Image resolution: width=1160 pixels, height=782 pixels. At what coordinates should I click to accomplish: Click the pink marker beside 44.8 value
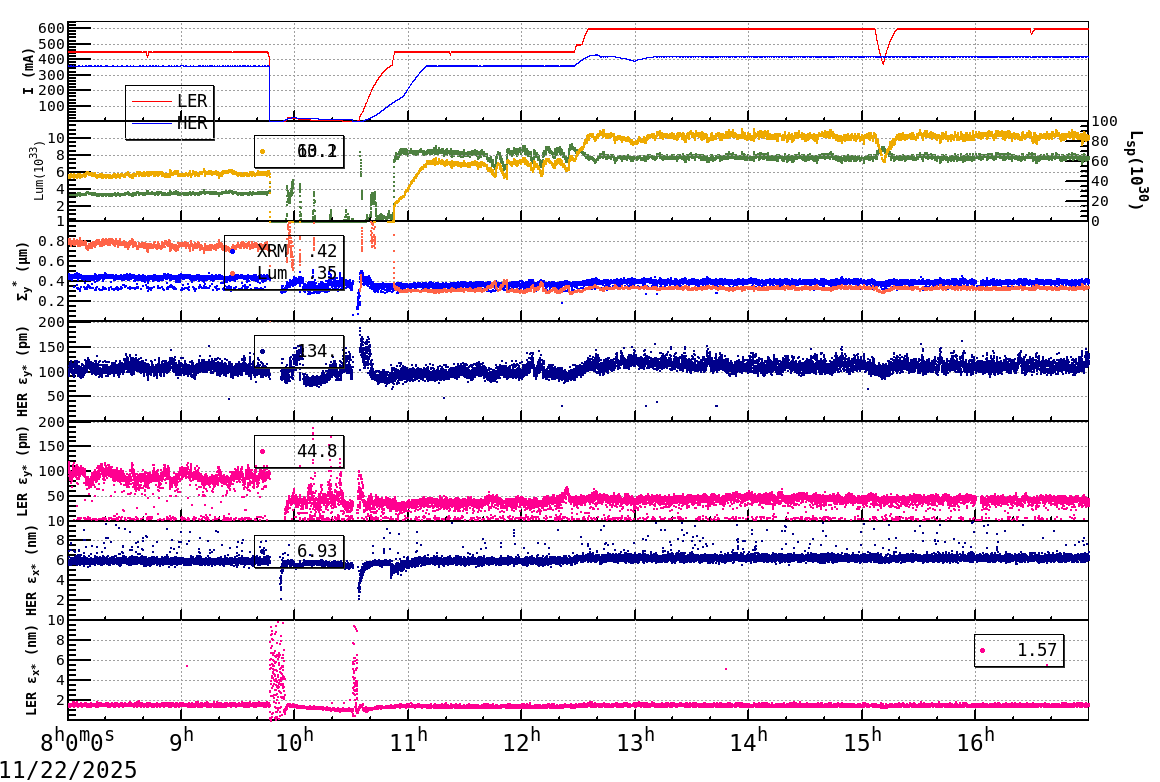click(x=262, y=451)
